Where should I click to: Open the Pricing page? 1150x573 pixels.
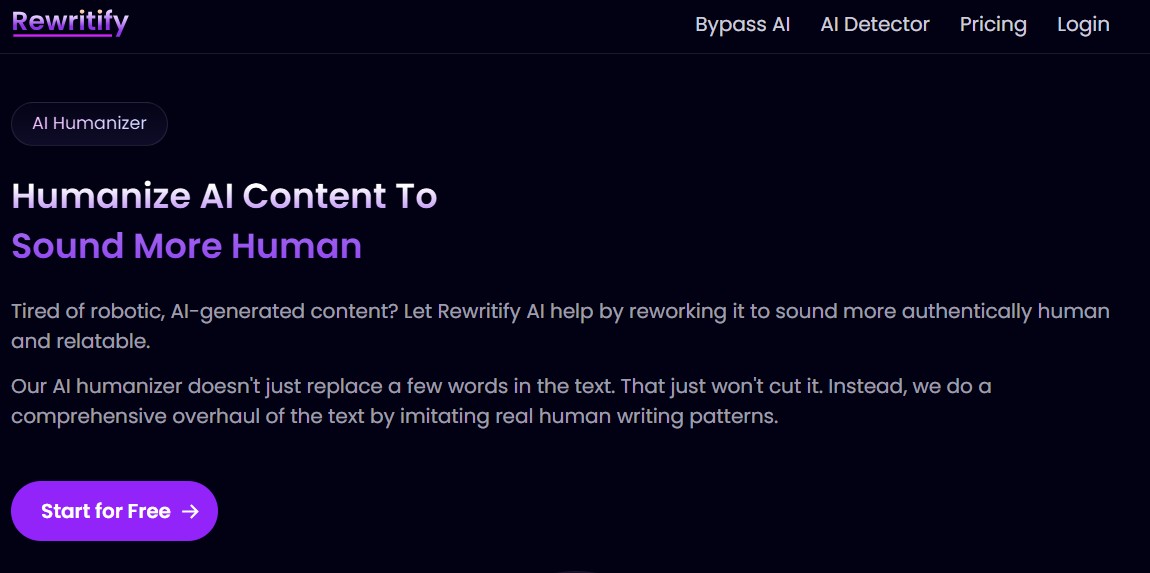coord(993,24)
